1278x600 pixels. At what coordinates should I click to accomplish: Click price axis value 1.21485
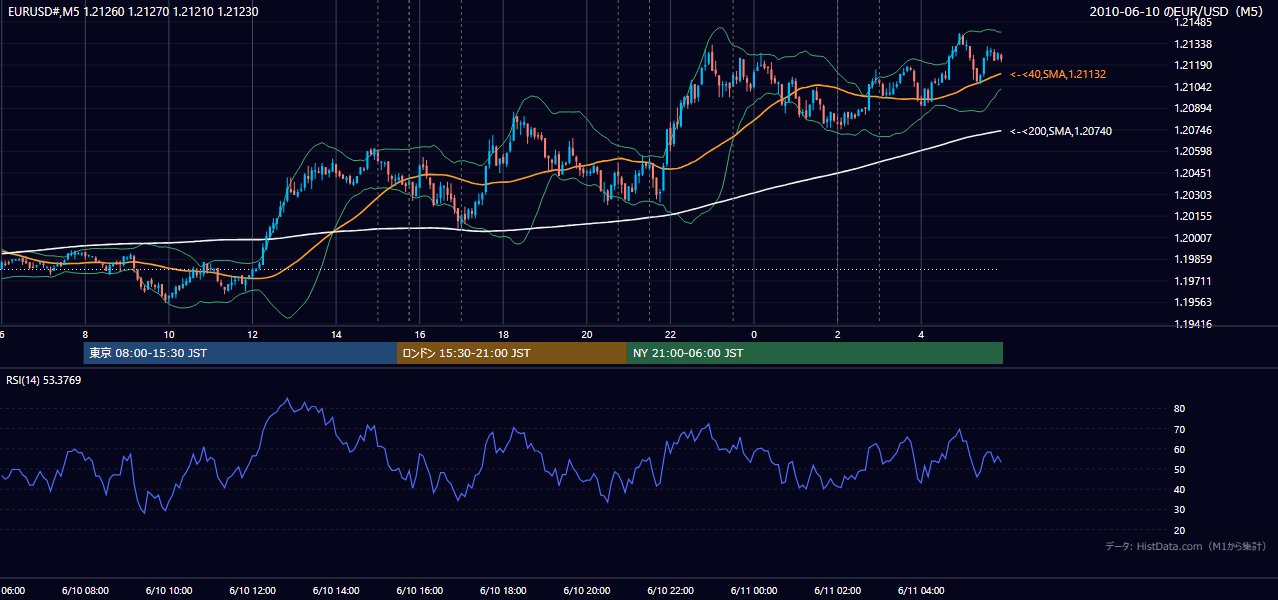tap(1193, 22)
